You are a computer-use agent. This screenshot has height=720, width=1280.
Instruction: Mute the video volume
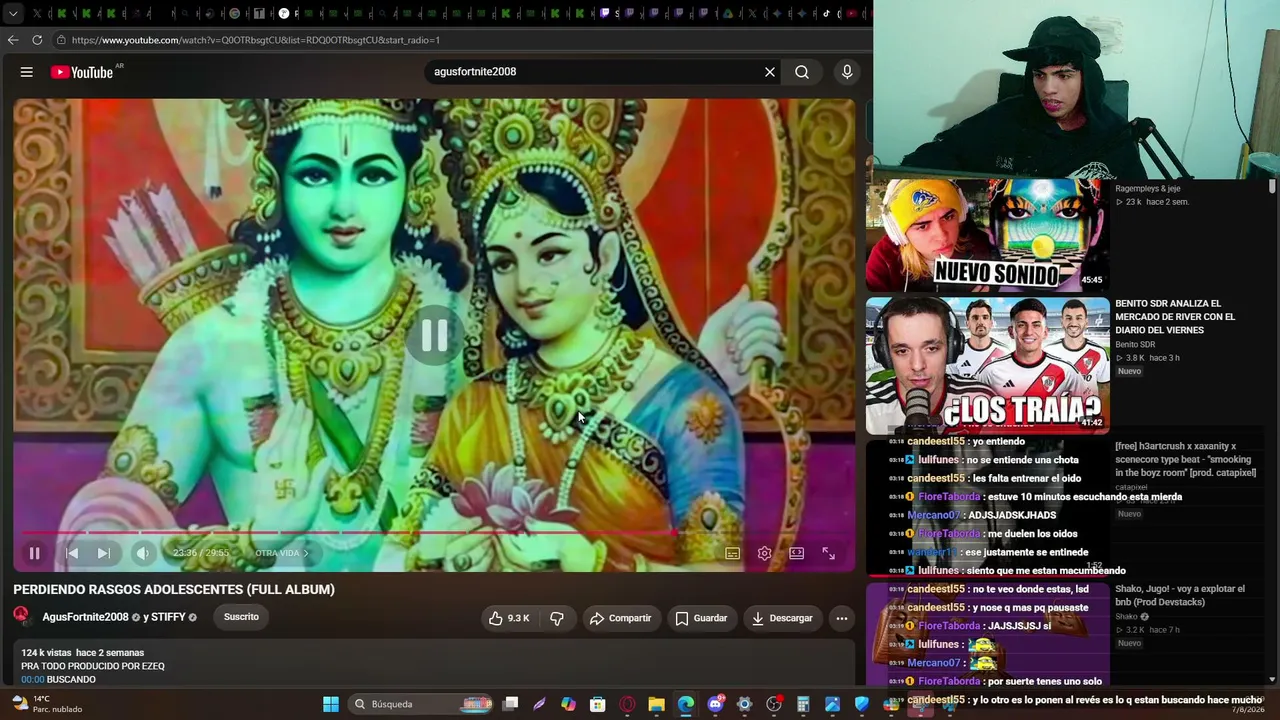(x=143, y=553)
